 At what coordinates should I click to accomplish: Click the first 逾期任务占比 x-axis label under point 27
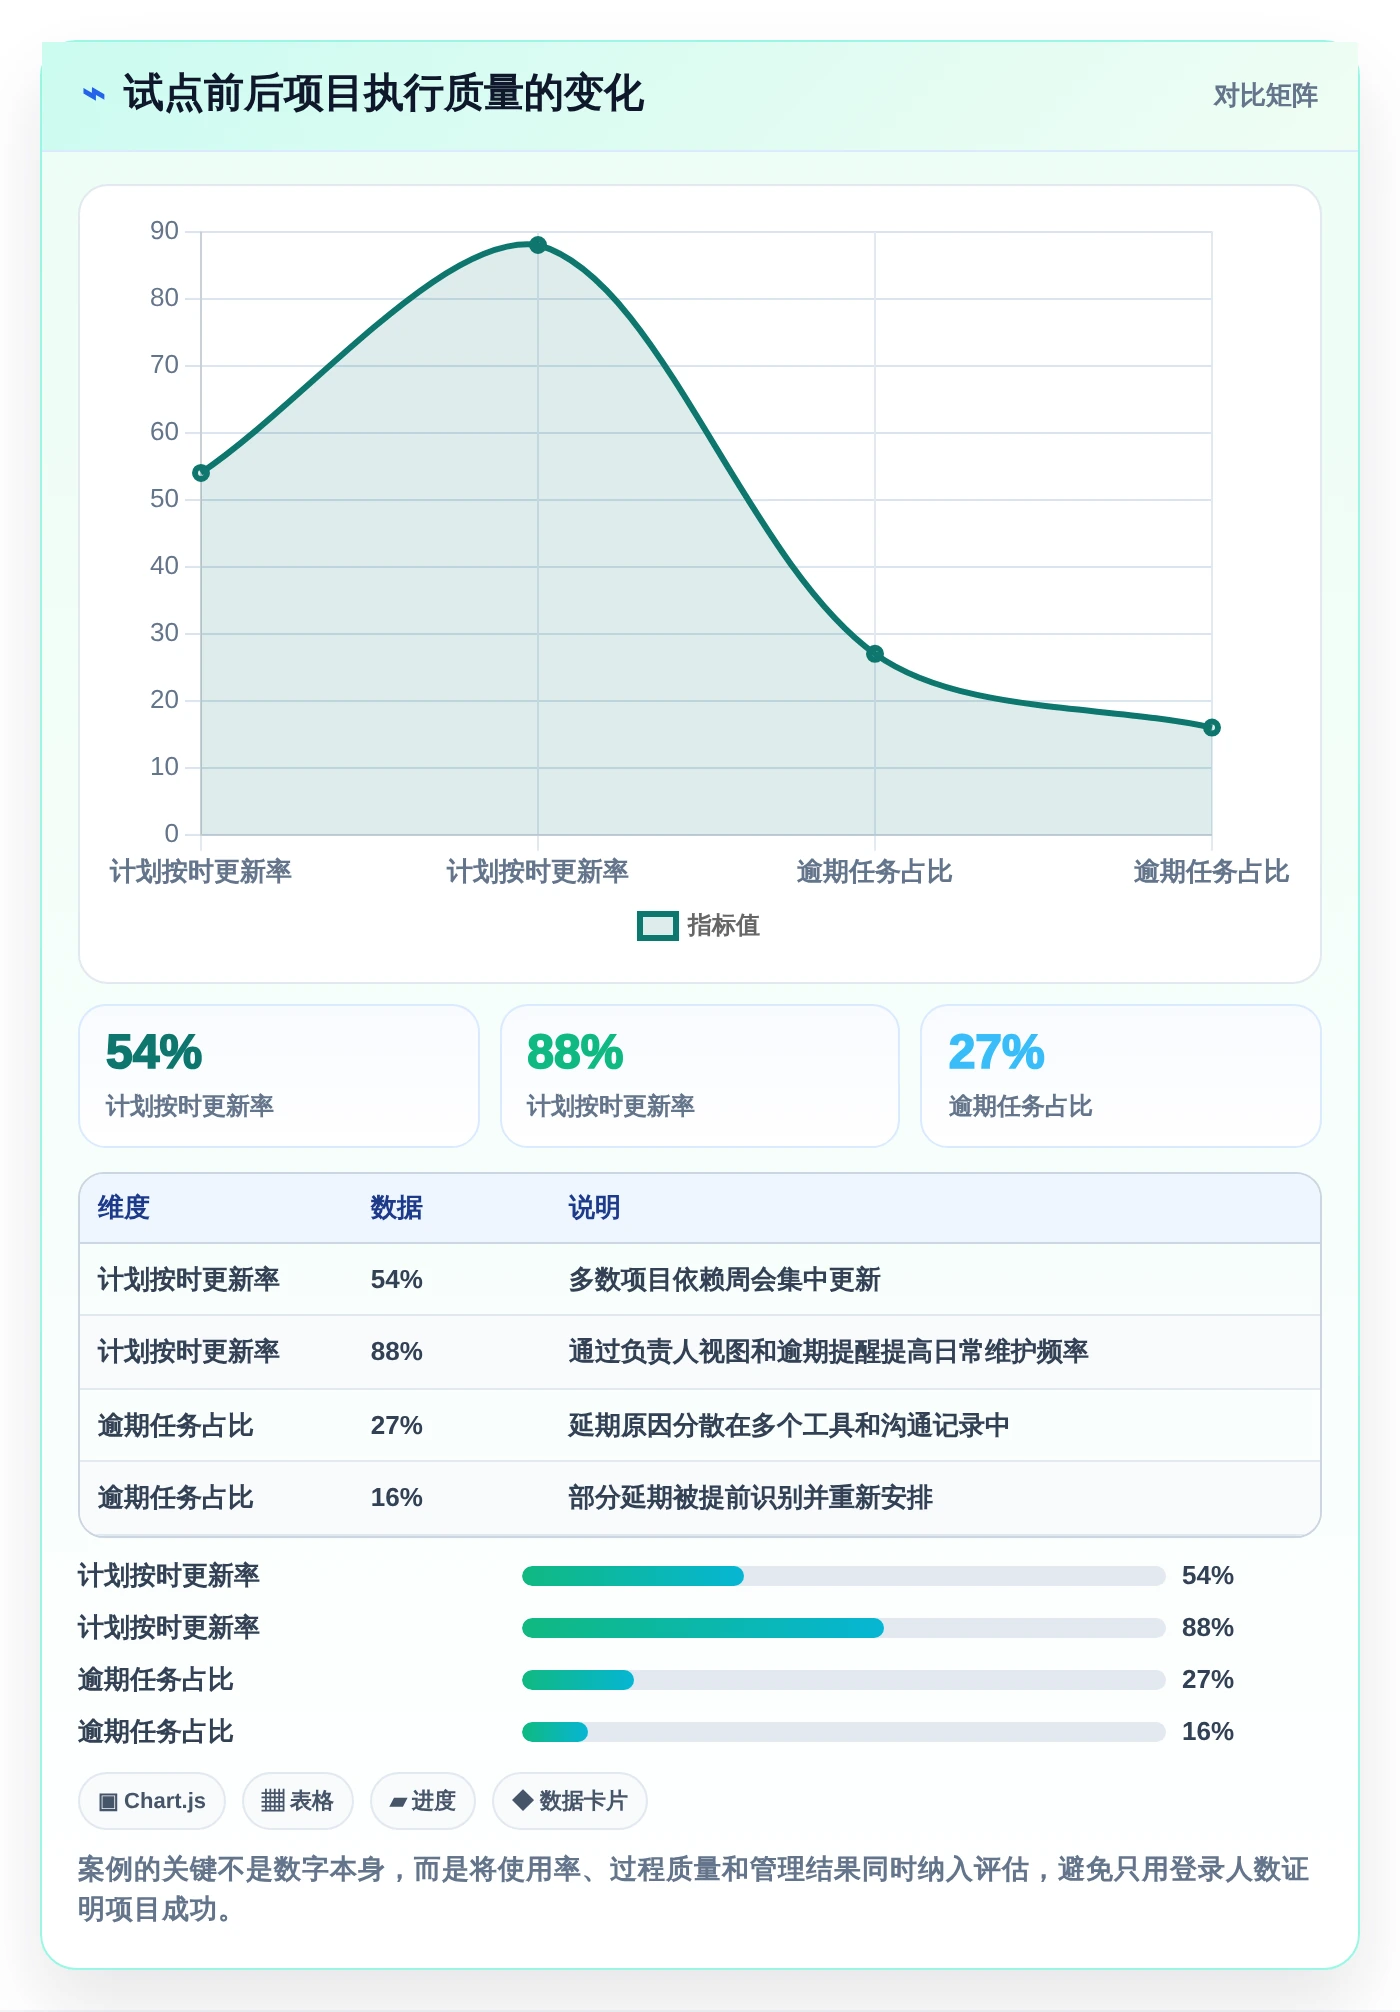(x=874, y=872)
